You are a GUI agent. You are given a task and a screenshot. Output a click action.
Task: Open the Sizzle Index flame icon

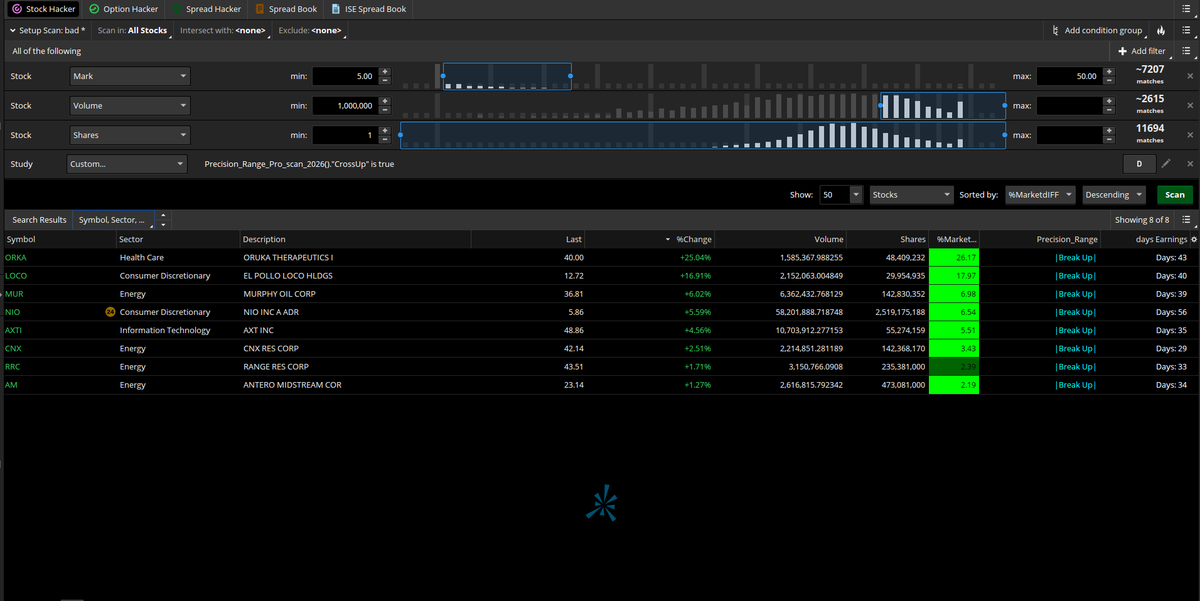[x=1160, y=31]
